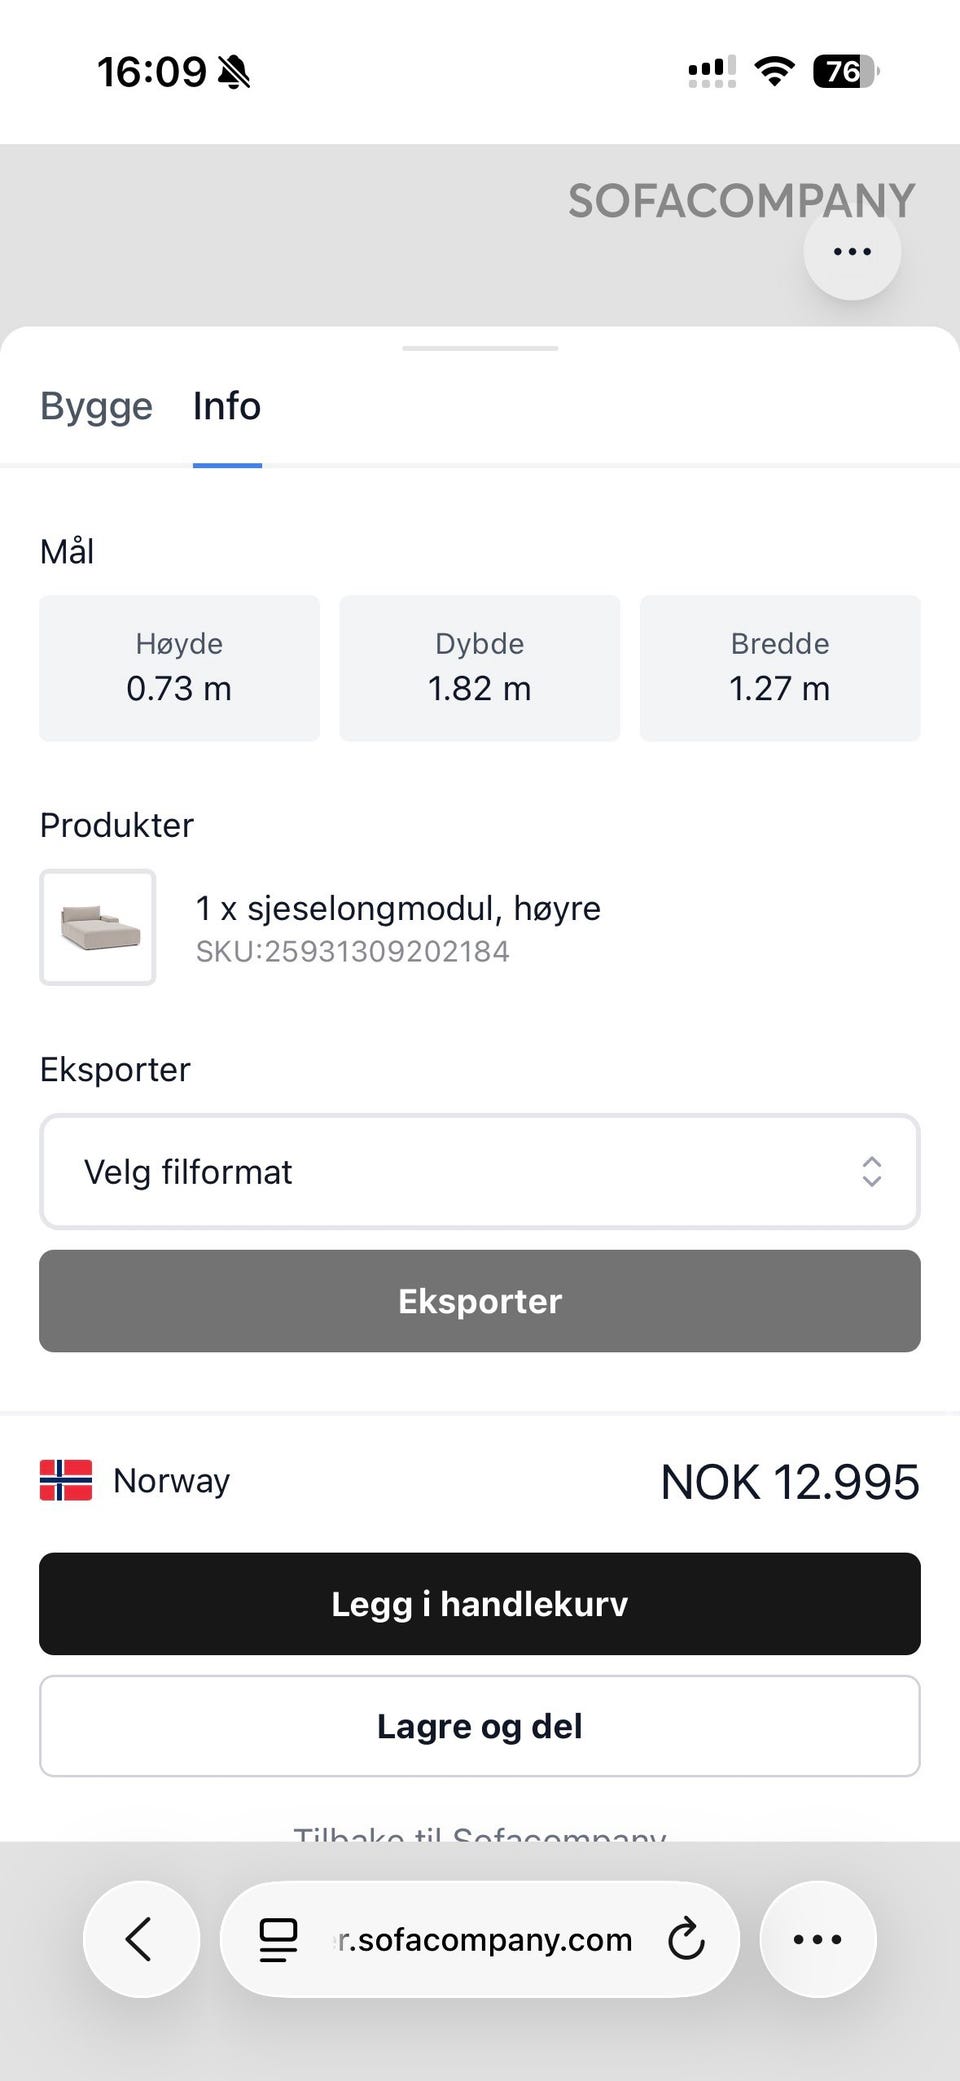The width and height of the screenshot is (960, 2081).
Task: Tap the browser back arrow
Action: click(x=140, y=1939)
